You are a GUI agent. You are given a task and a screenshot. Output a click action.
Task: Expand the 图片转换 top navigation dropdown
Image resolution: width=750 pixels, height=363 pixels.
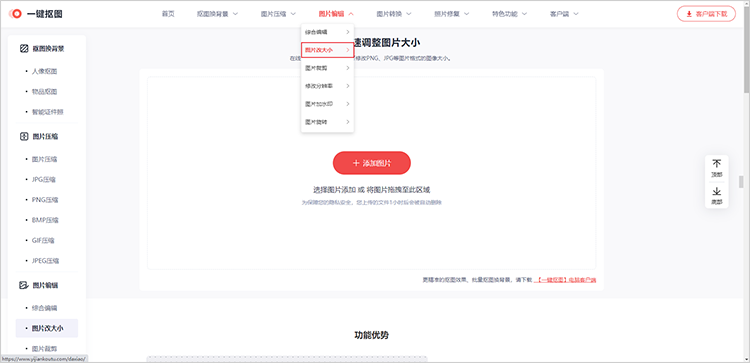[x=394, y=14]
